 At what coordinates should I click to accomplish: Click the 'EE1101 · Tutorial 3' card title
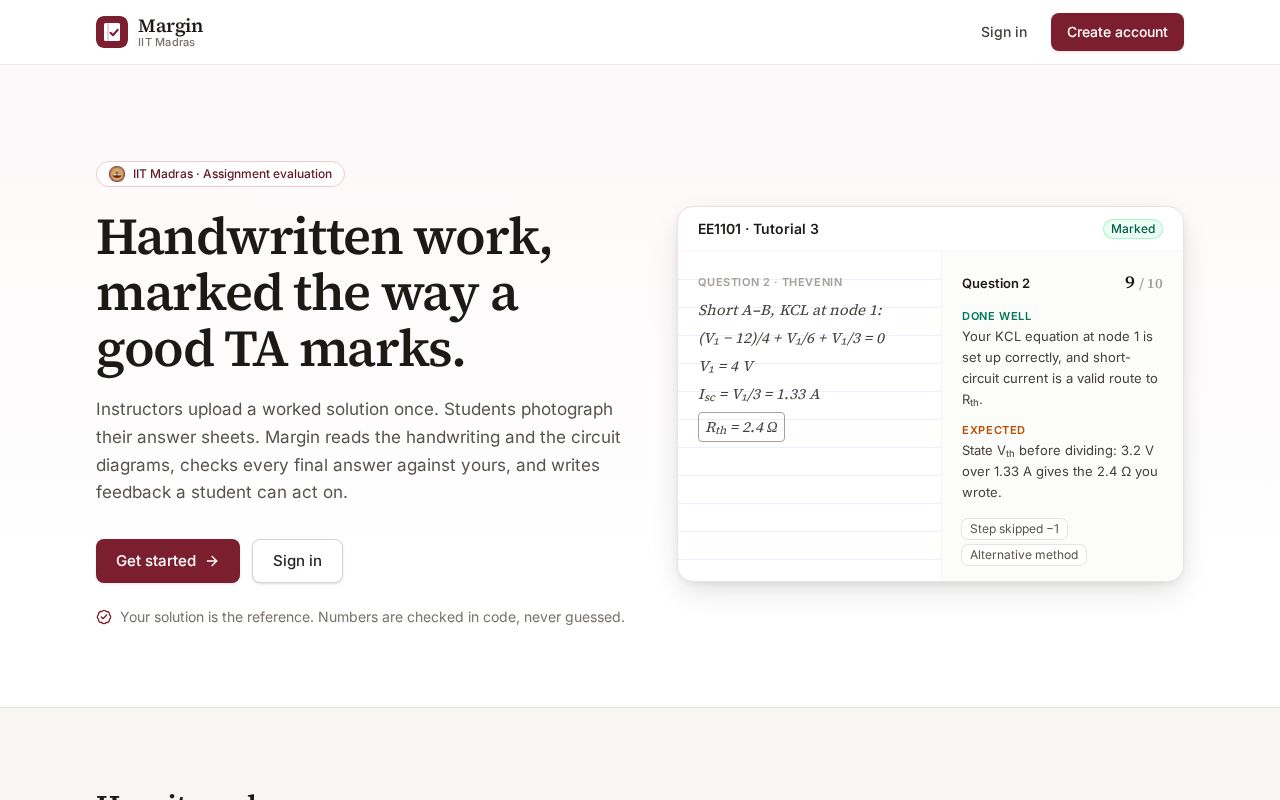[758, 229]
